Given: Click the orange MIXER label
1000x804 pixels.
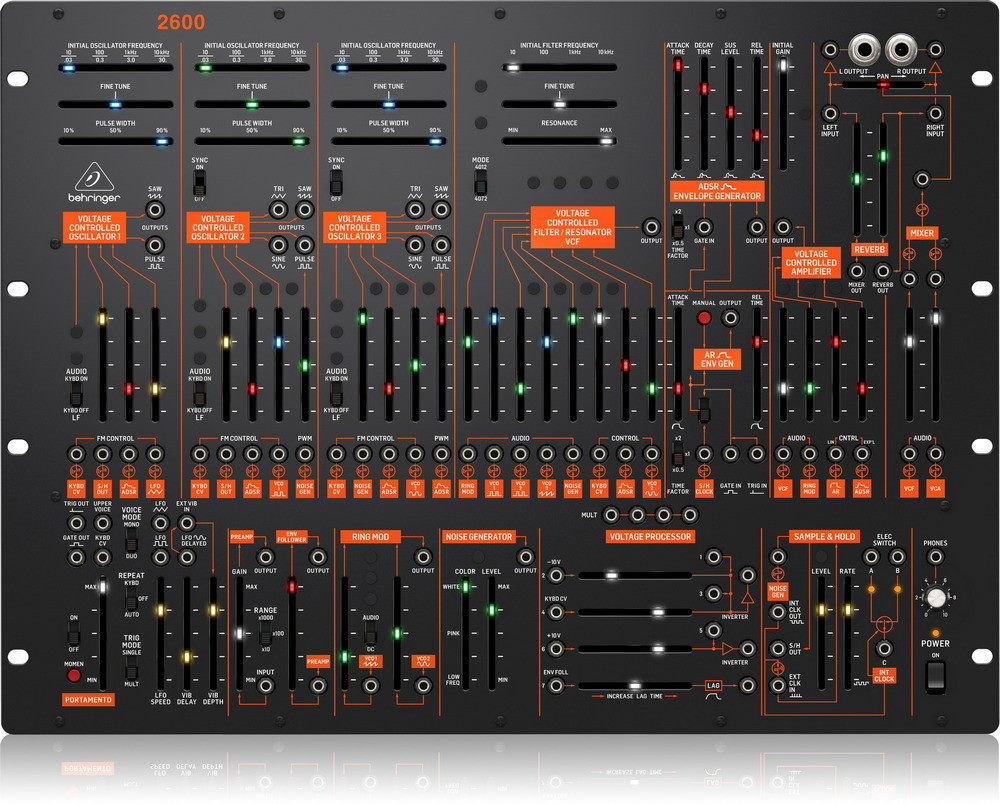Looking at the screenshot, I should click(922, 233).
